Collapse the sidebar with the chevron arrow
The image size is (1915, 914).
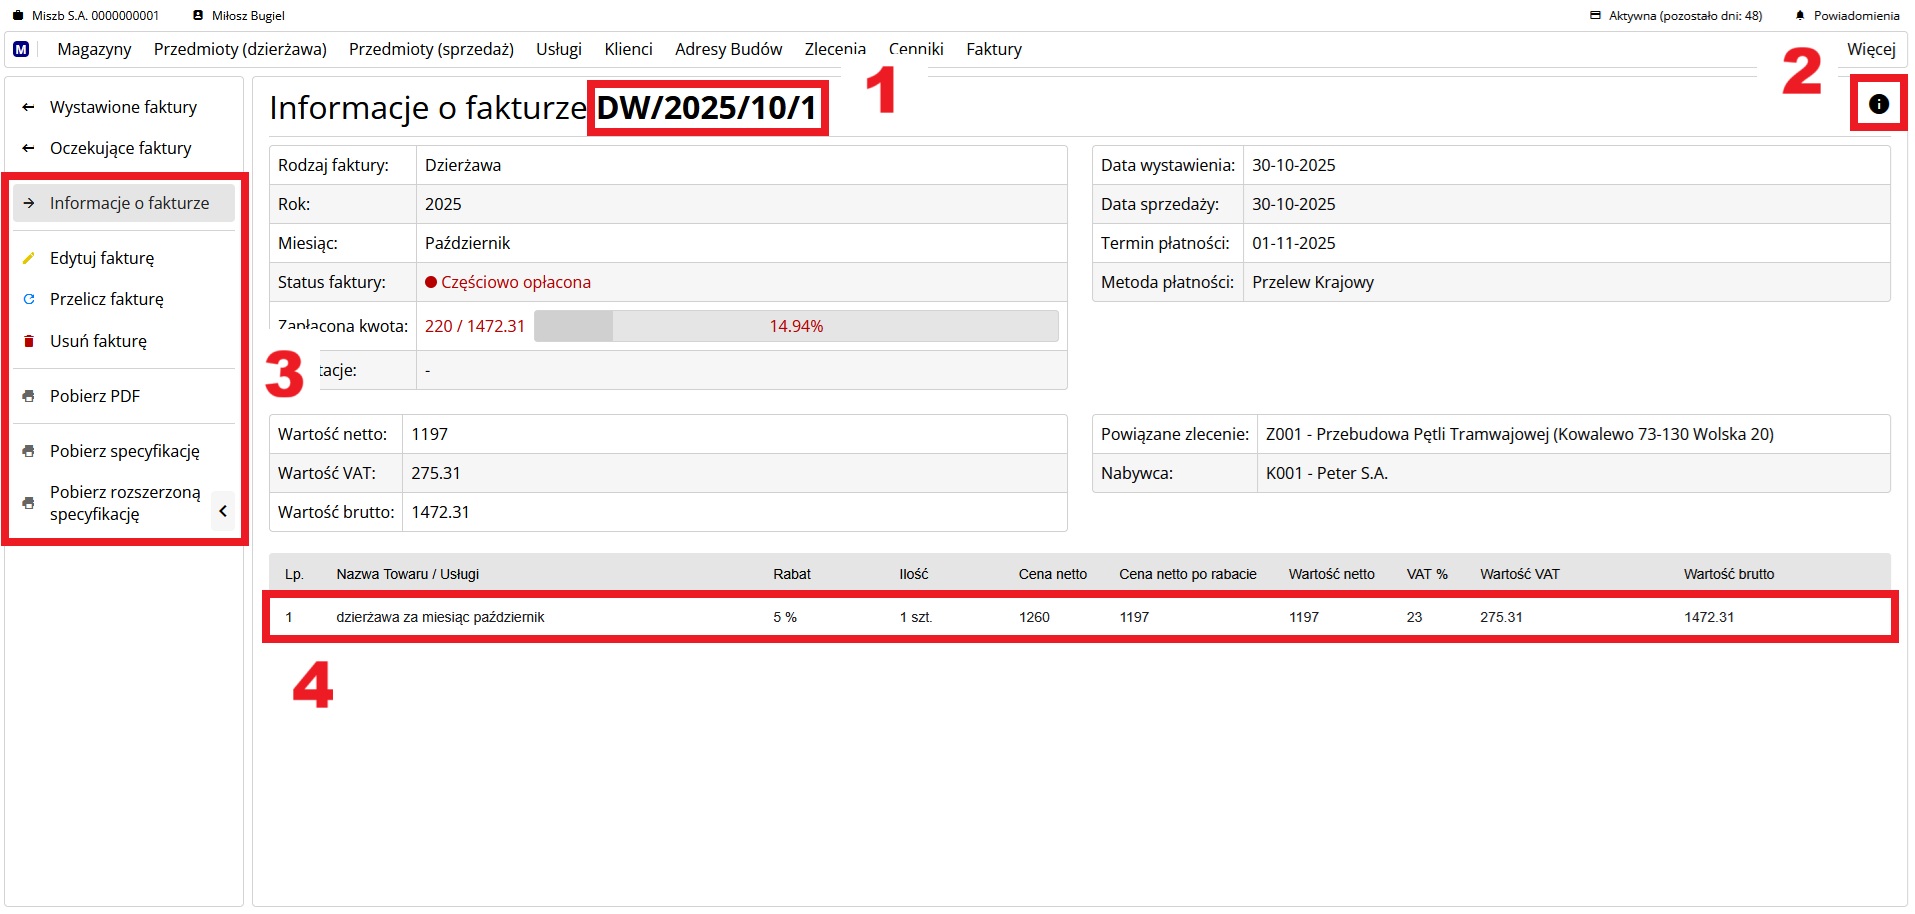tap(223, 511)
